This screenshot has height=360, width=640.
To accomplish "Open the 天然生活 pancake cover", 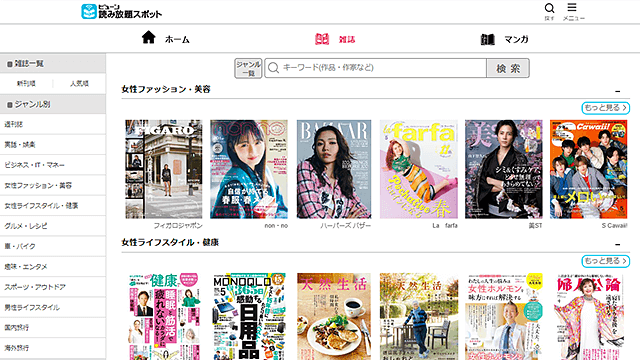I will click(334, 316).
